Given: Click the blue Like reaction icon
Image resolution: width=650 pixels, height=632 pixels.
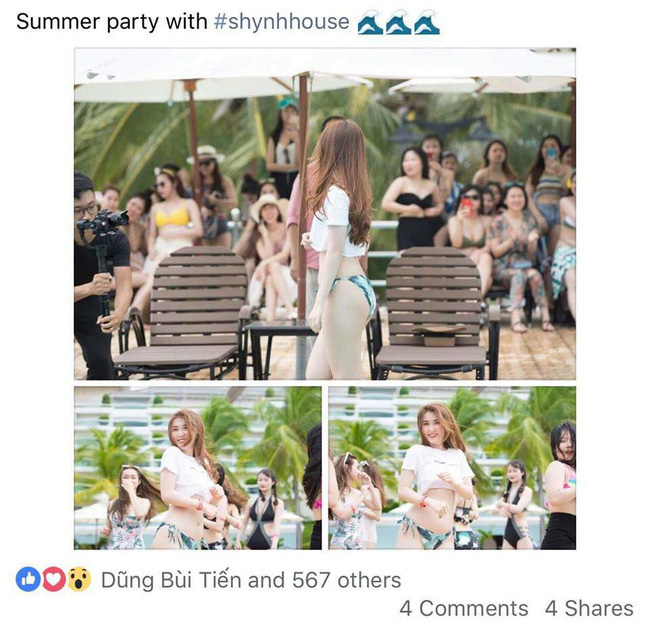Looking at the screenshot, I should pos(28,579).
